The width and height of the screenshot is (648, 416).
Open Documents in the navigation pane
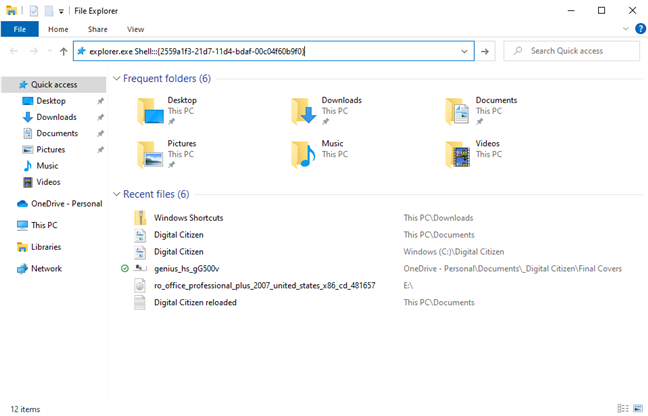pyautogui.click(x=57, y=133)
